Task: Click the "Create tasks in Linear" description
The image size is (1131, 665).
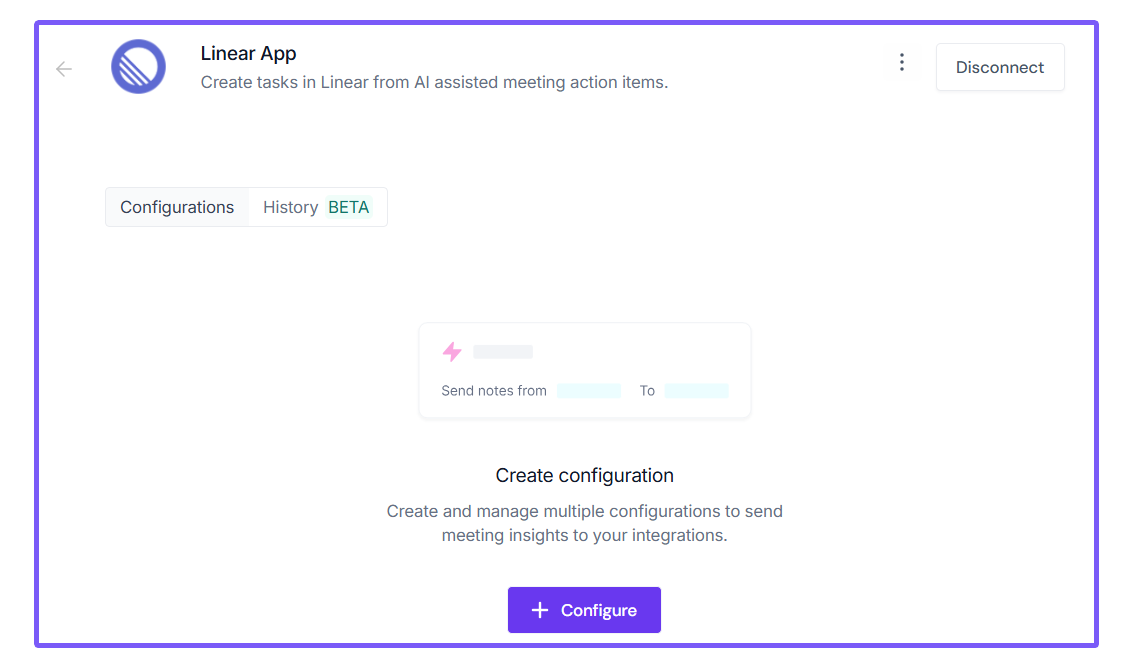Action: pos(434,82)
